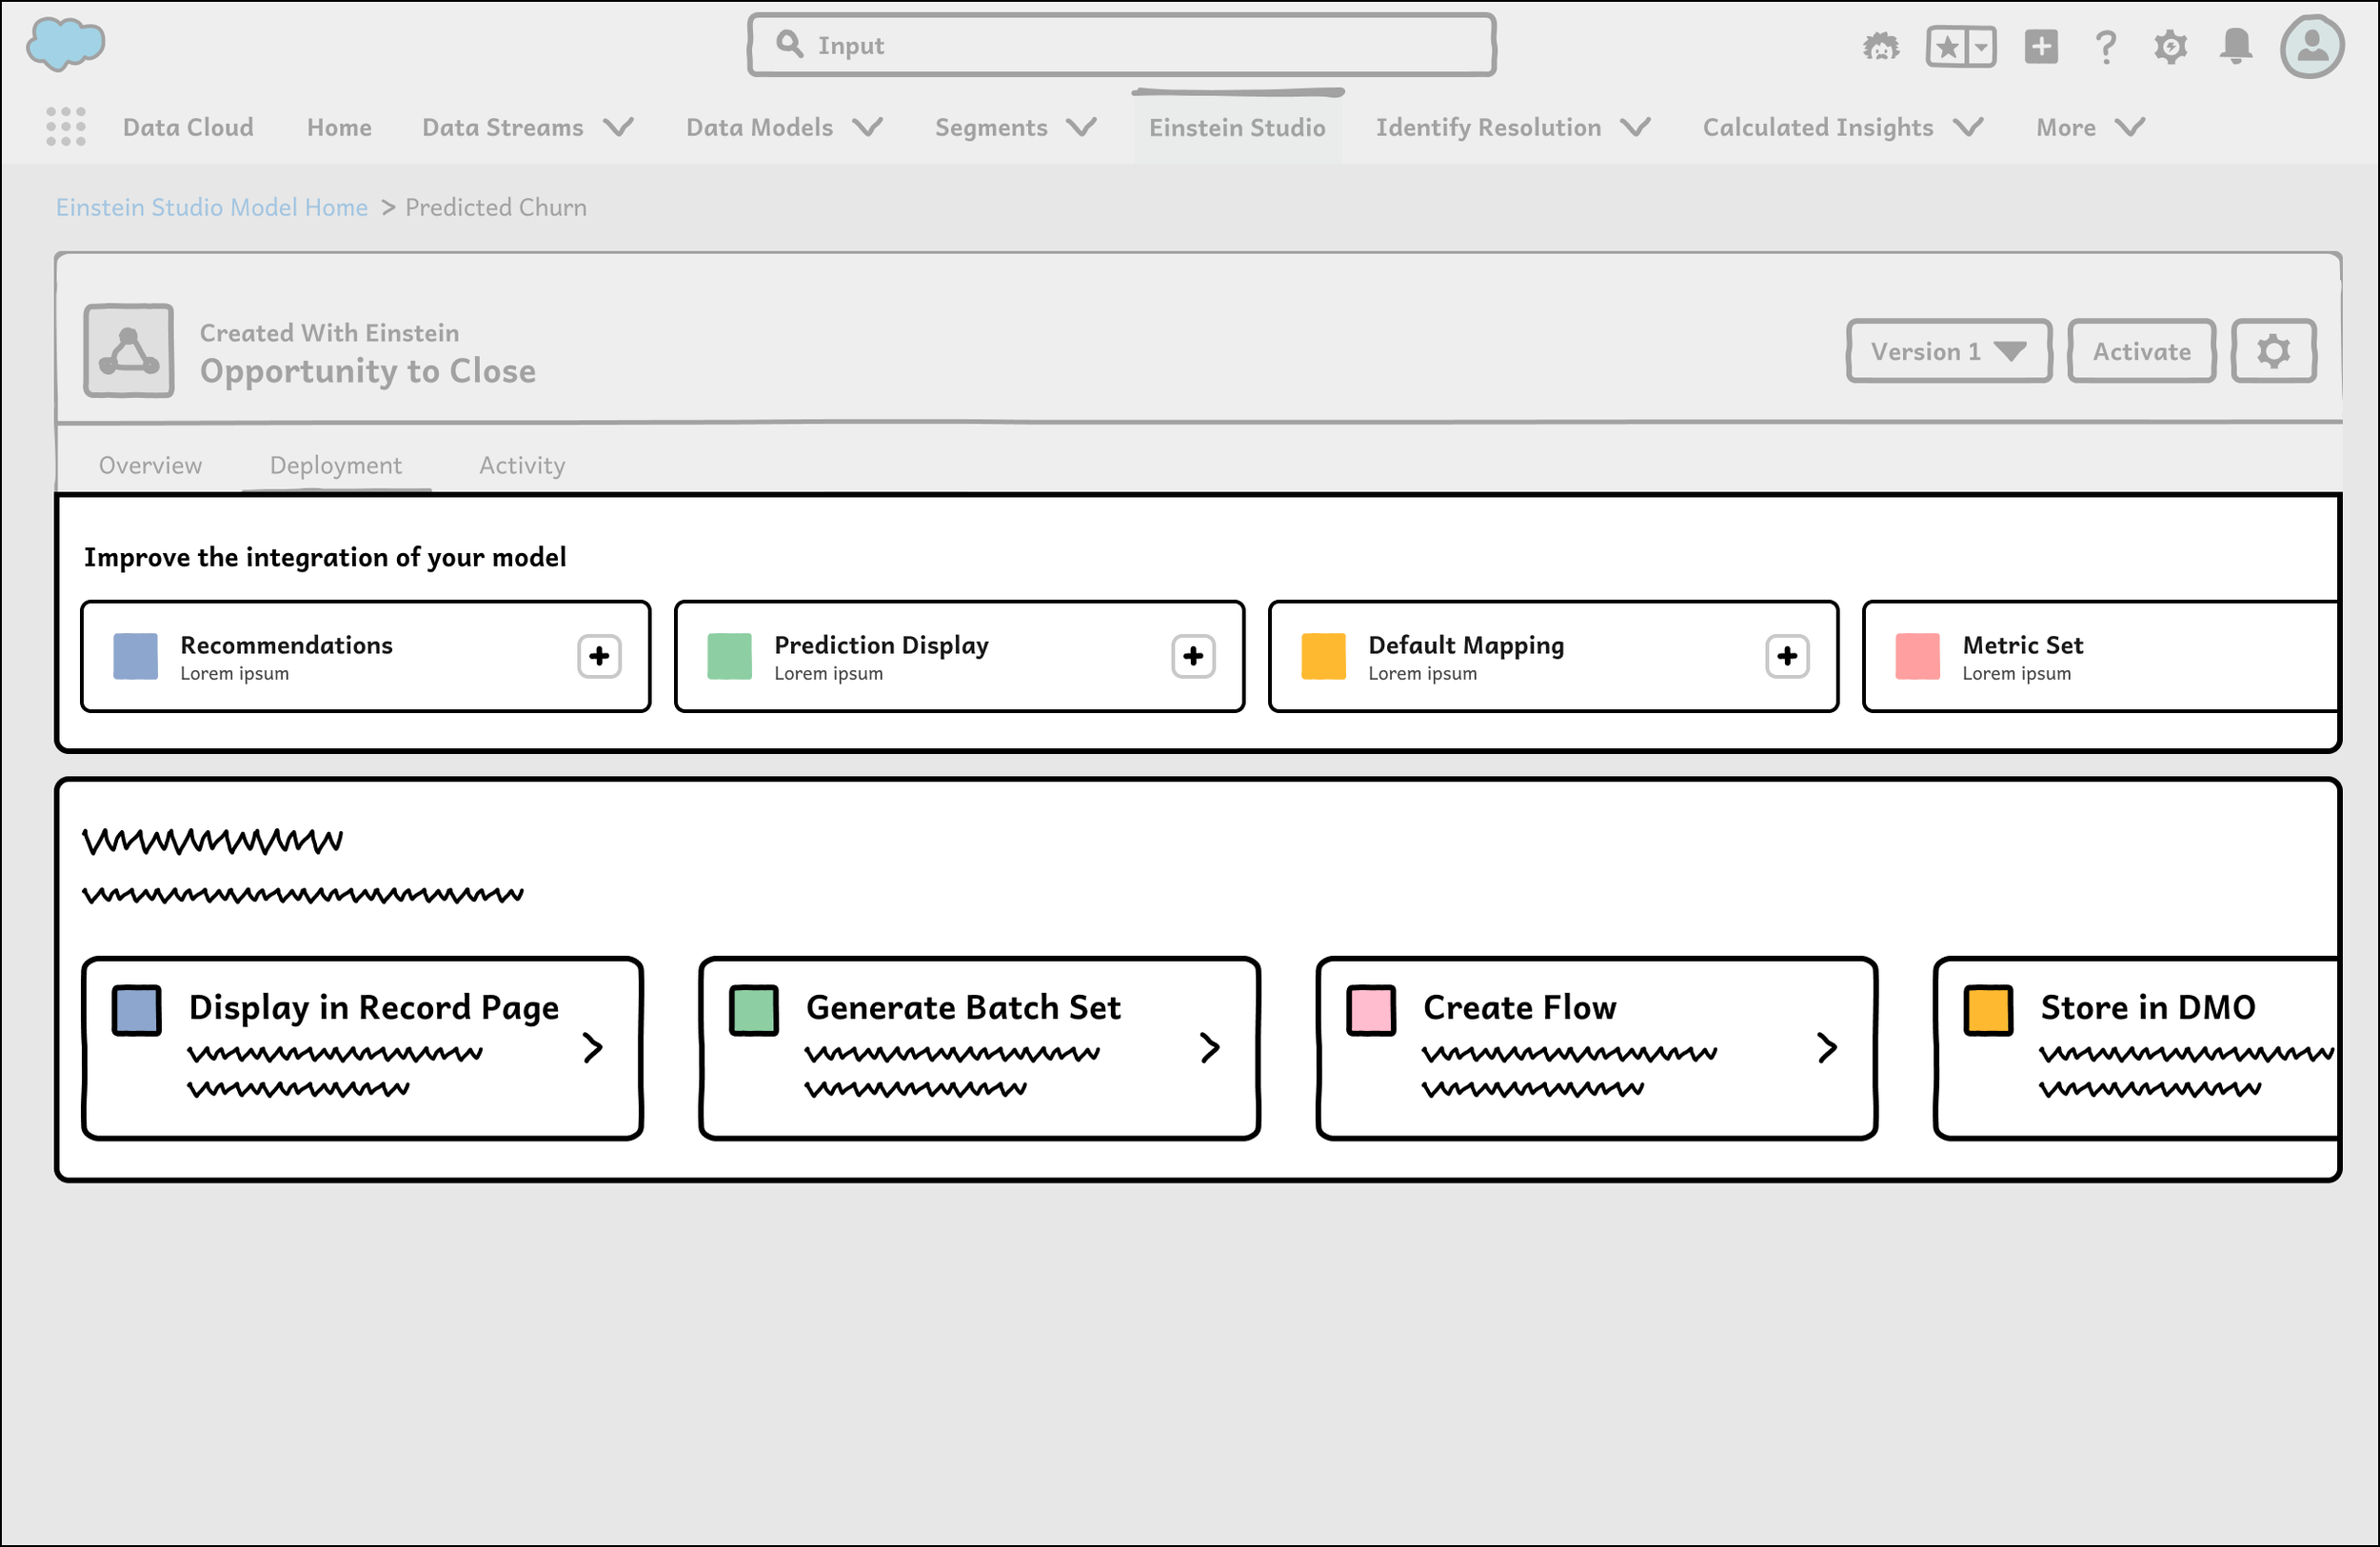Click the global create plus icon
Viewport: 2380px width, 1547px height.
[2041, 46]
